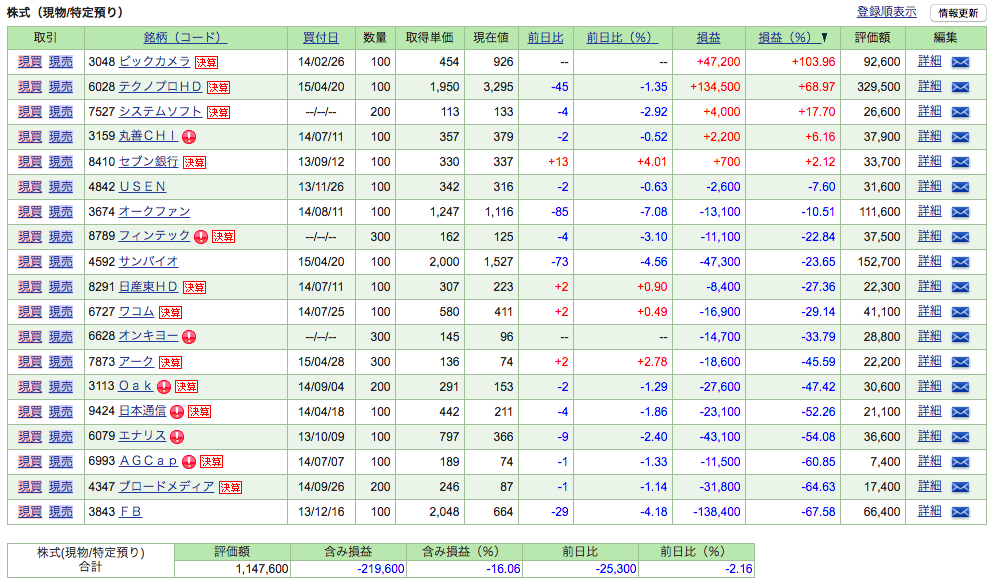Open 詳細 for 日本通信
This screenshot has width=998, height=588.
pyautogui.click(x=929, y=411)
